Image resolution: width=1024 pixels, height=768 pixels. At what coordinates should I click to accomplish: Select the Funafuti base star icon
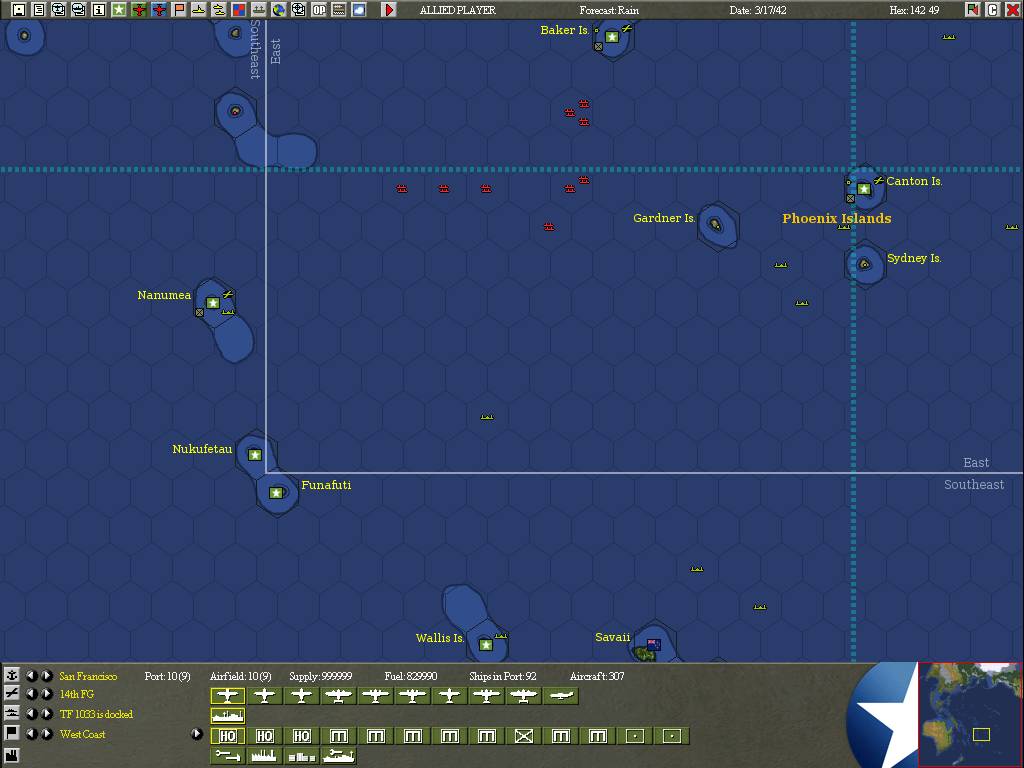(x=276, y=492)
